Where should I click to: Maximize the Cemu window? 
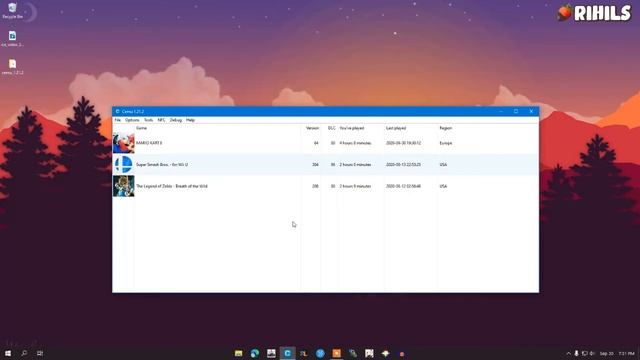click(516, 111)
